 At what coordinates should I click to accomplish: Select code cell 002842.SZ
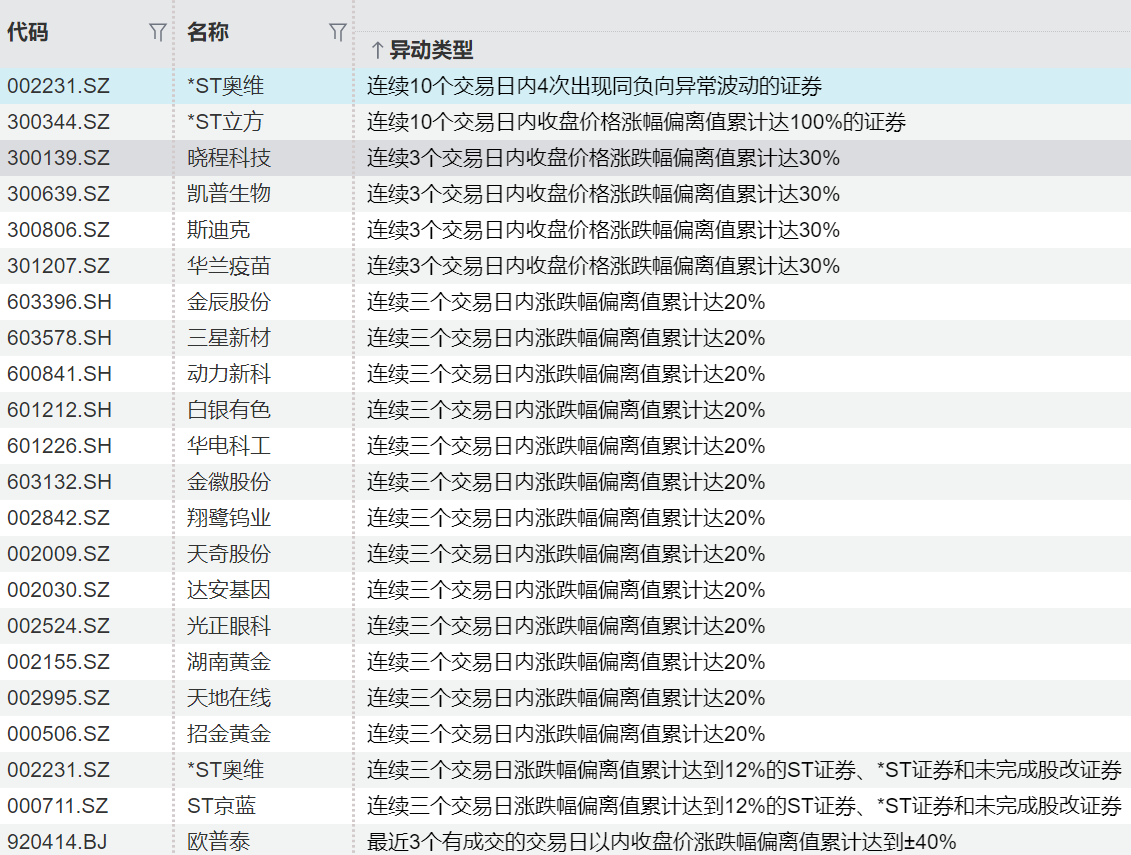coord(58,518)
